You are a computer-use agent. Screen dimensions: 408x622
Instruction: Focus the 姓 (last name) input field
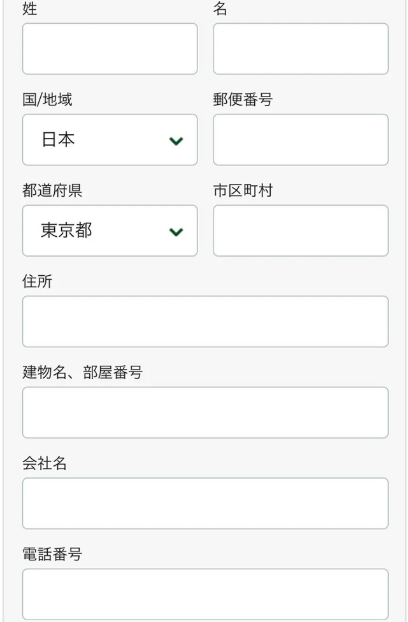(110, 49)
